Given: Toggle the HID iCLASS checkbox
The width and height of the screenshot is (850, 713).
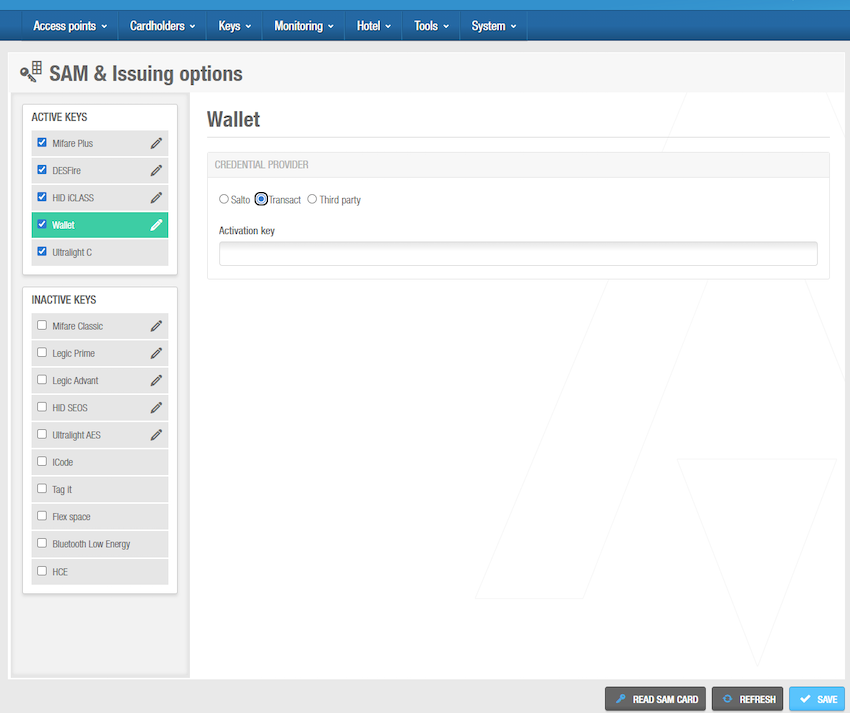Looking at the screenshot, I should [42, 197].
